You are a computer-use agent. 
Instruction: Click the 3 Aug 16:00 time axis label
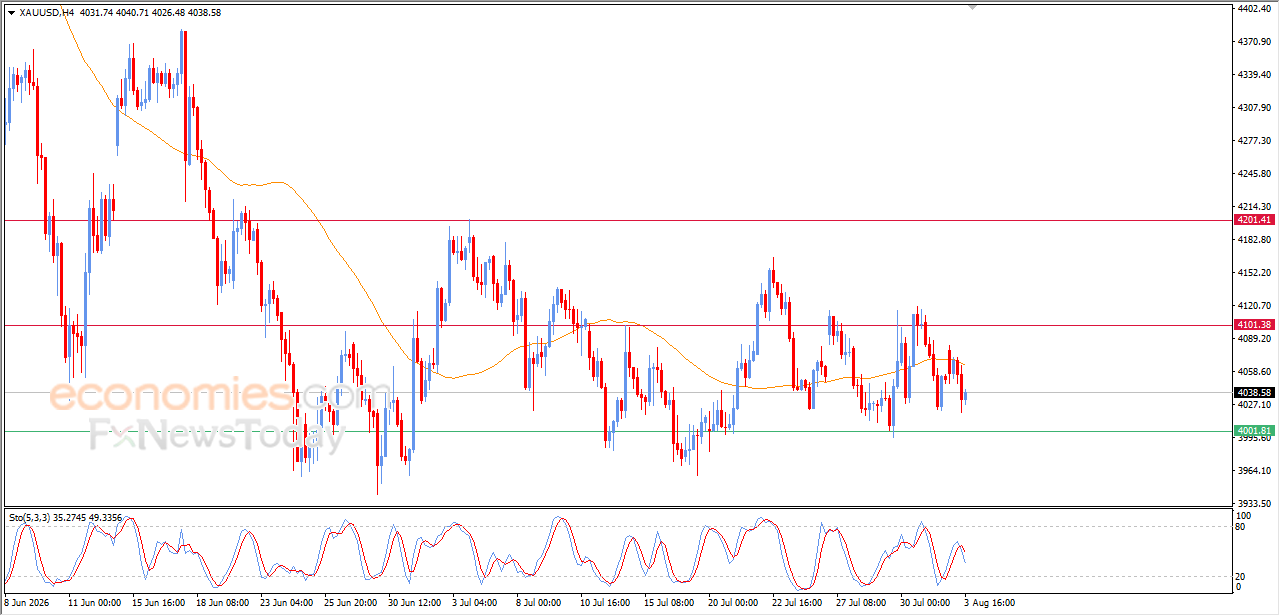click(988, 603)
